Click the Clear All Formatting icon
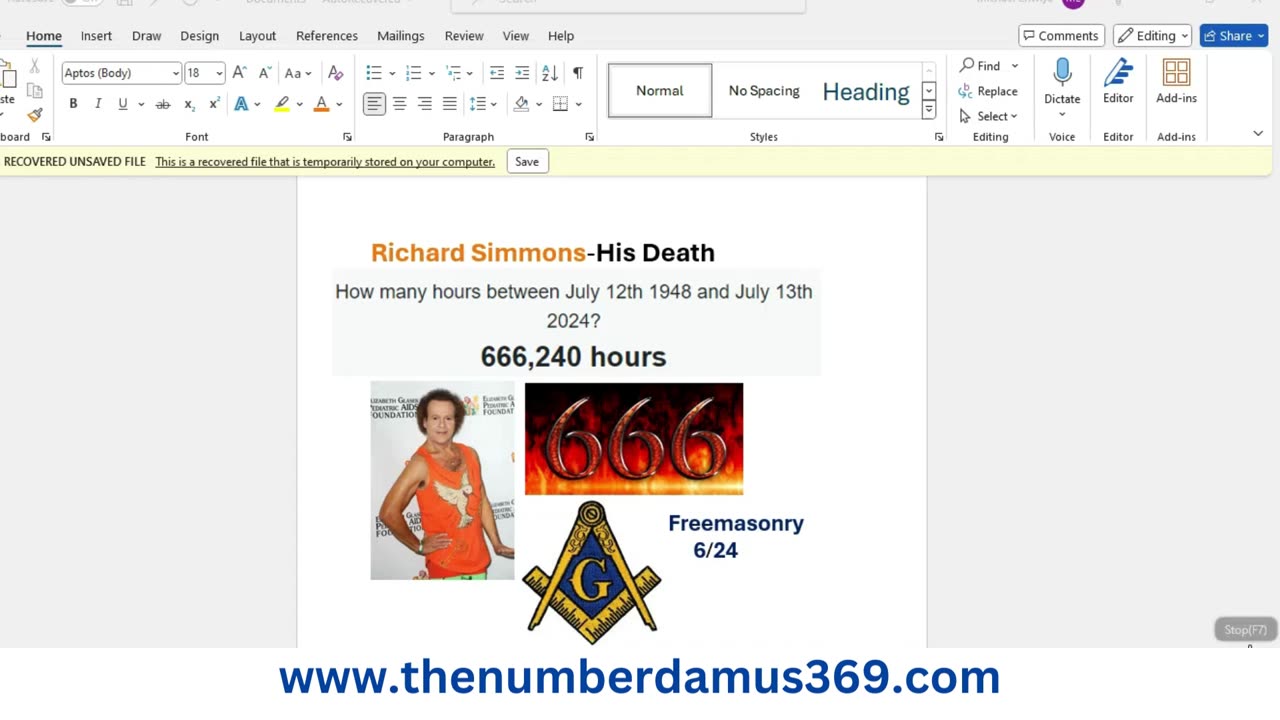This screenshot has width=1280, height=720. [336, 73]
